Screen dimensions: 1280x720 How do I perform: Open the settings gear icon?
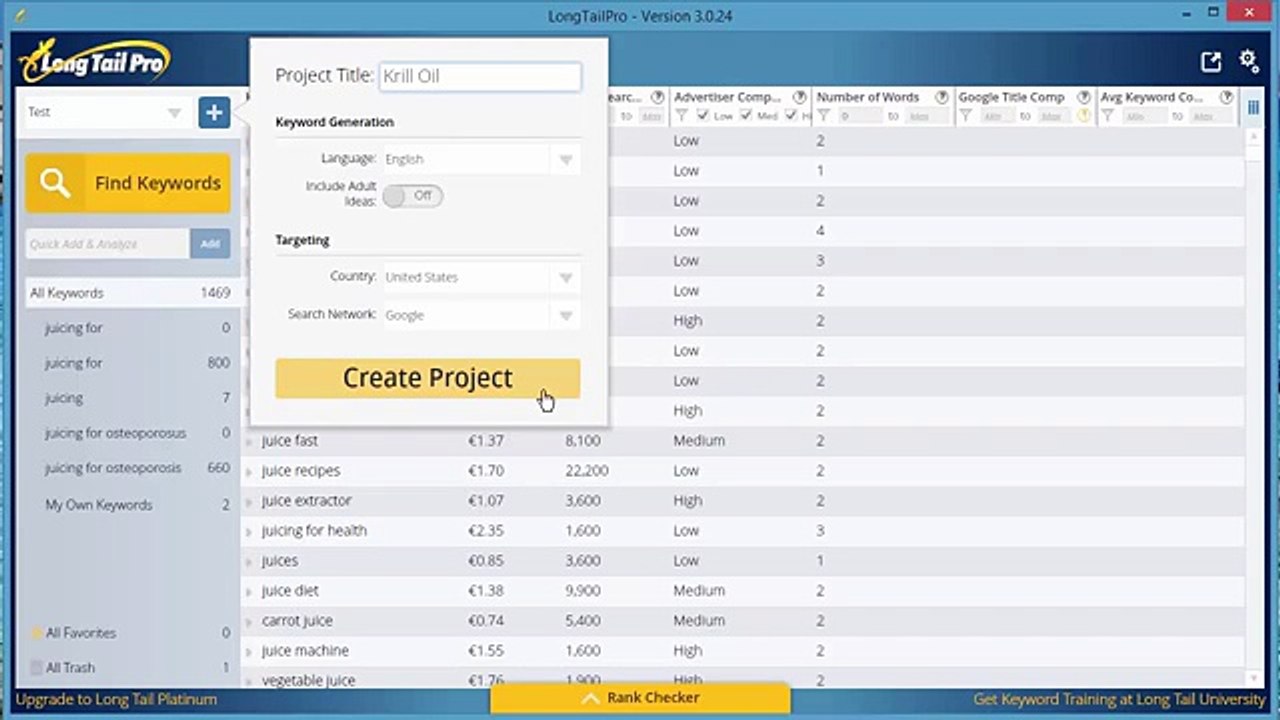pyautogui.click(x=1249, y=61)
